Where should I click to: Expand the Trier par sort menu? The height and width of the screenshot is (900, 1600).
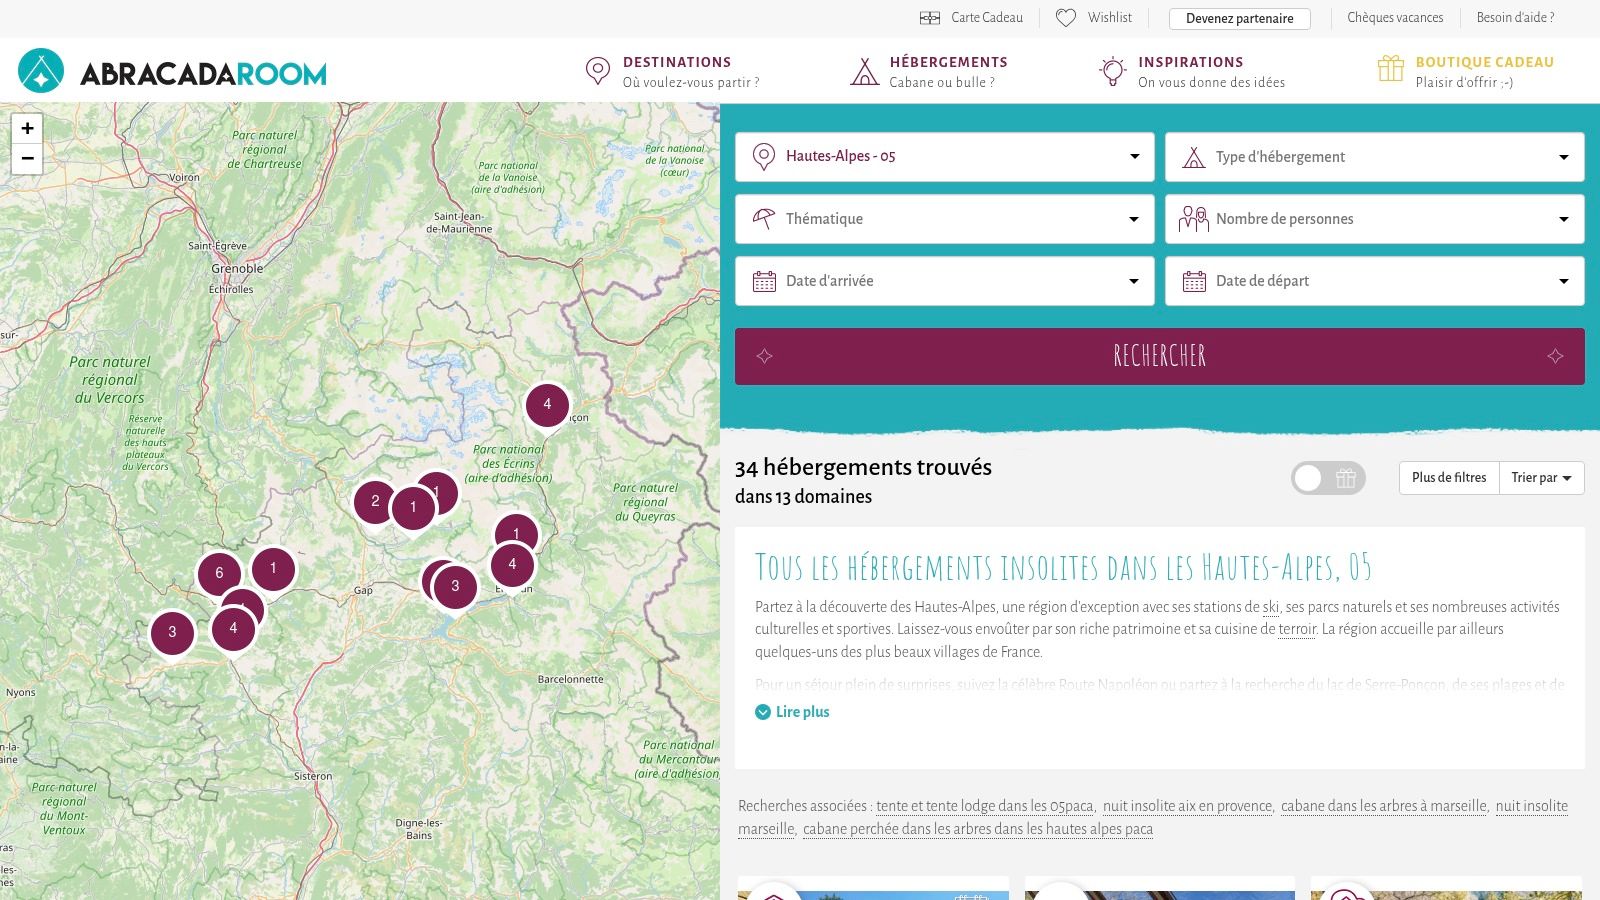1541,478
